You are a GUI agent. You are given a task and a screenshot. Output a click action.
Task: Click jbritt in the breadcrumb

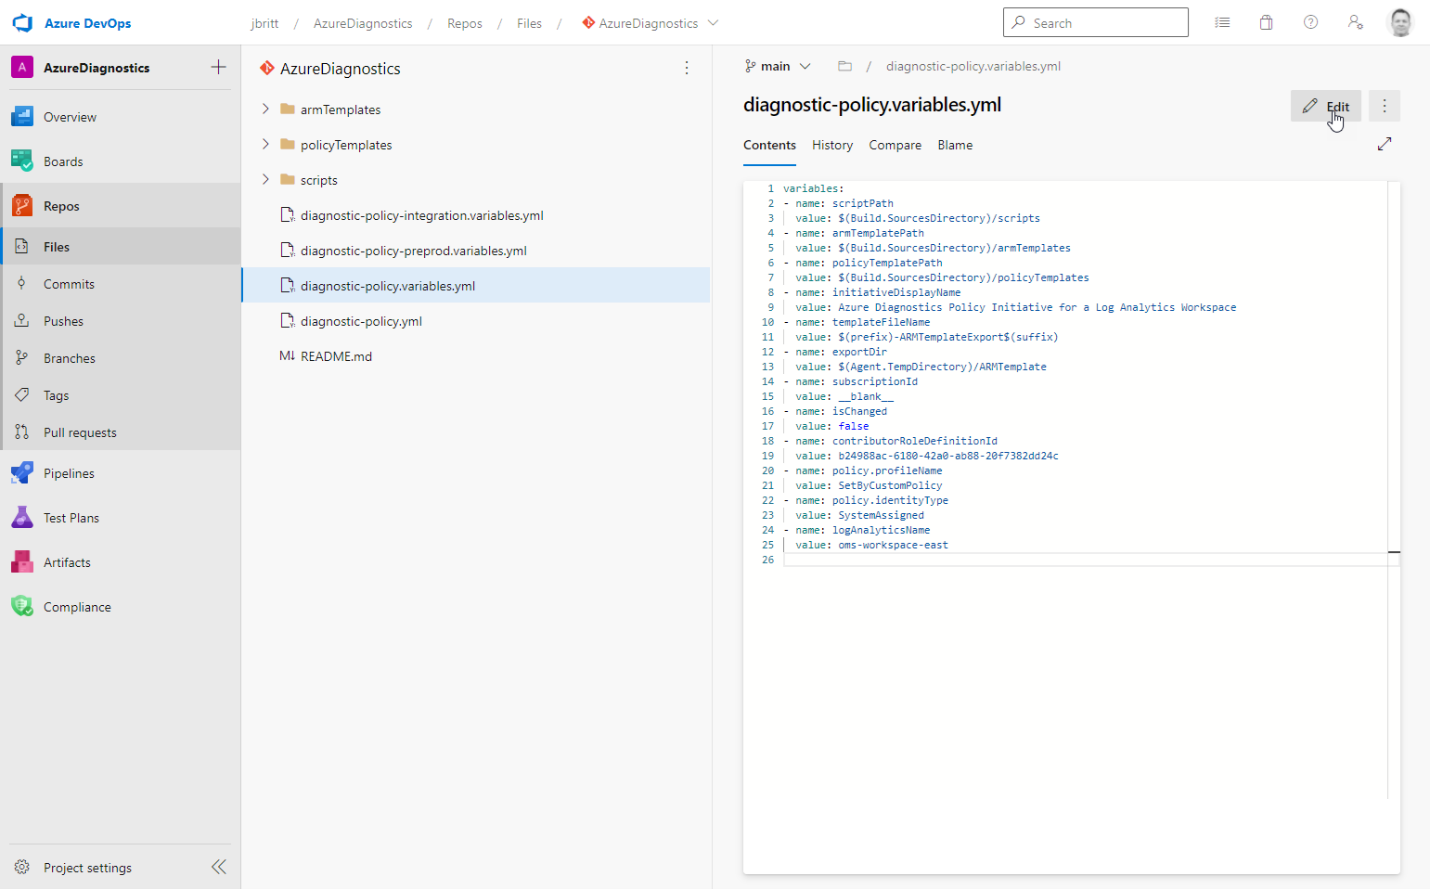[265, 23]
